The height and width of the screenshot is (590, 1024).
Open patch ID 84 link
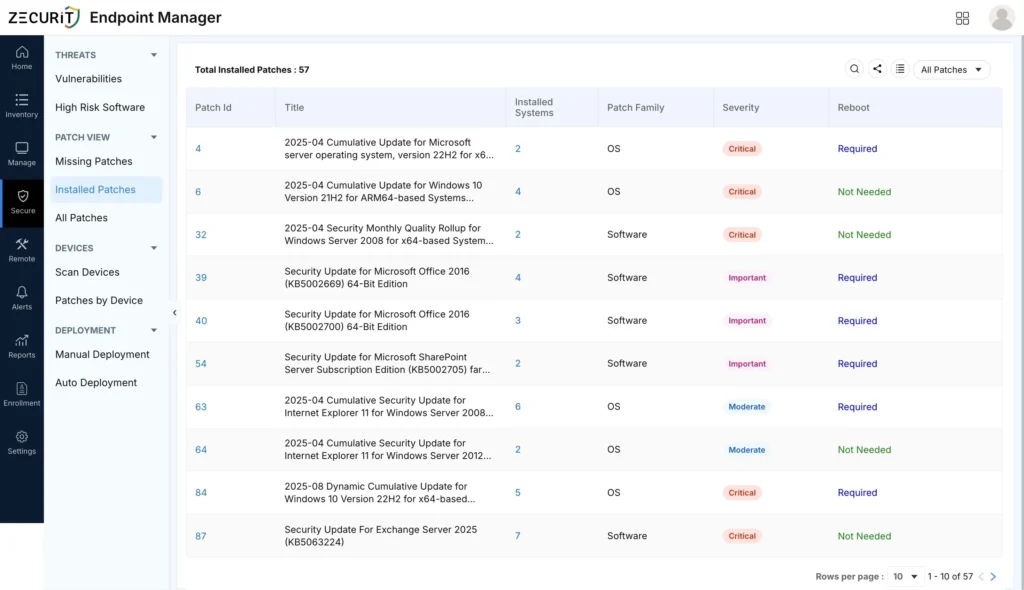pyautogui.click(x=200, y=493)
